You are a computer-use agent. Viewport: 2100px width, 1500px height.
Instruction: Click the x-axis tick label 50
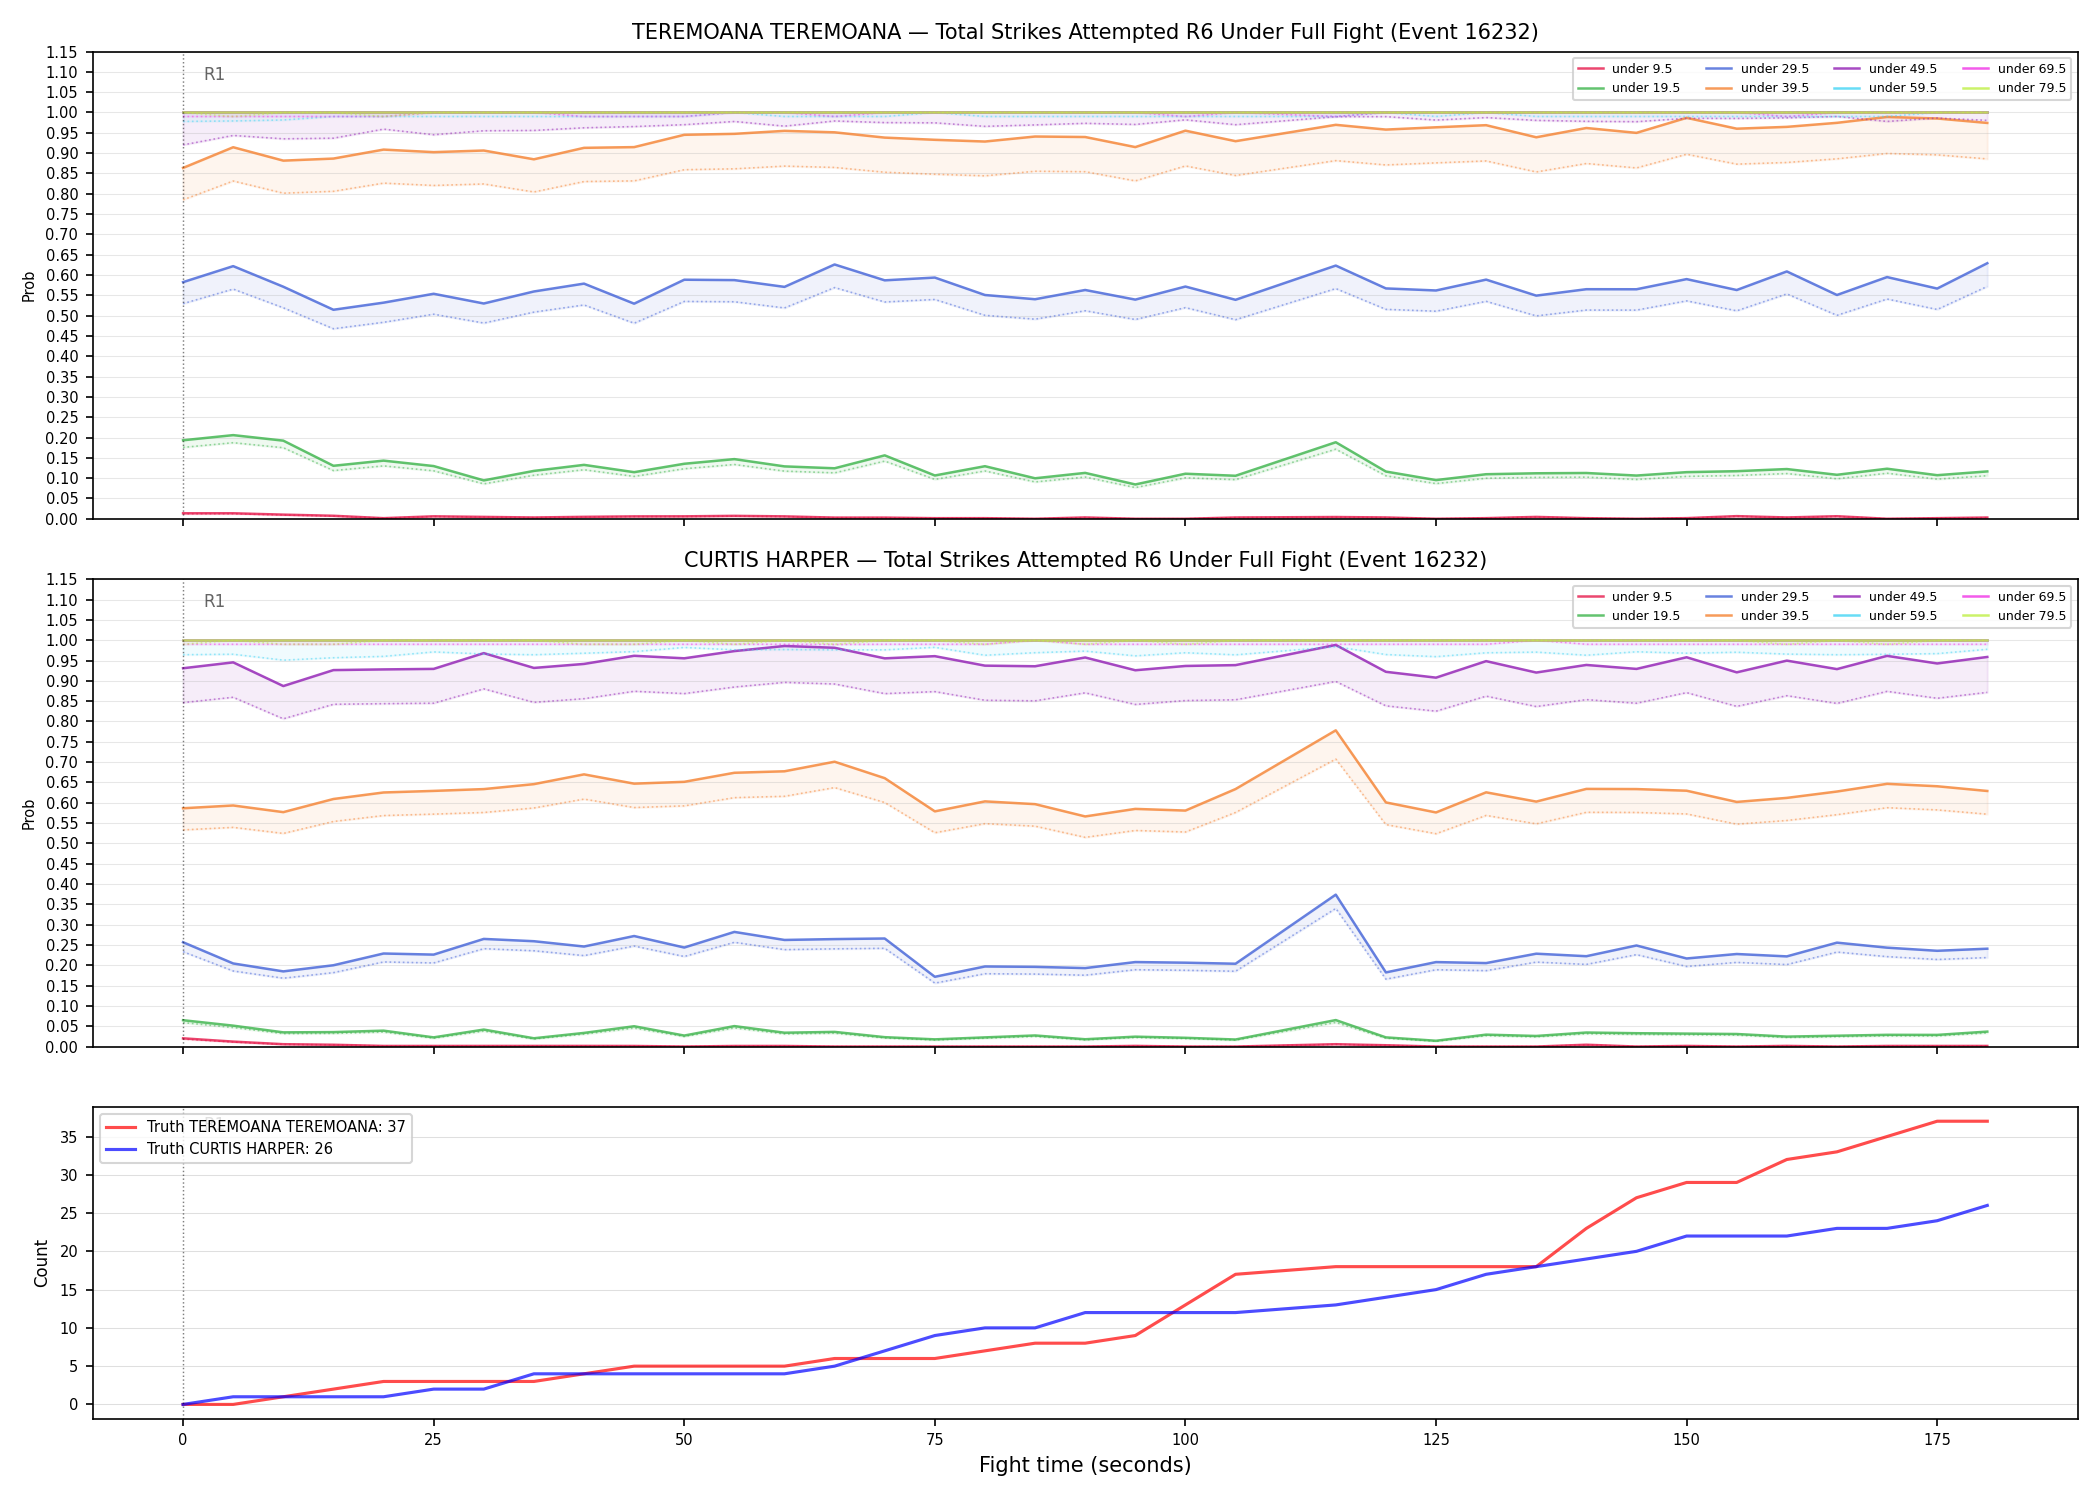coord(684,1440)
